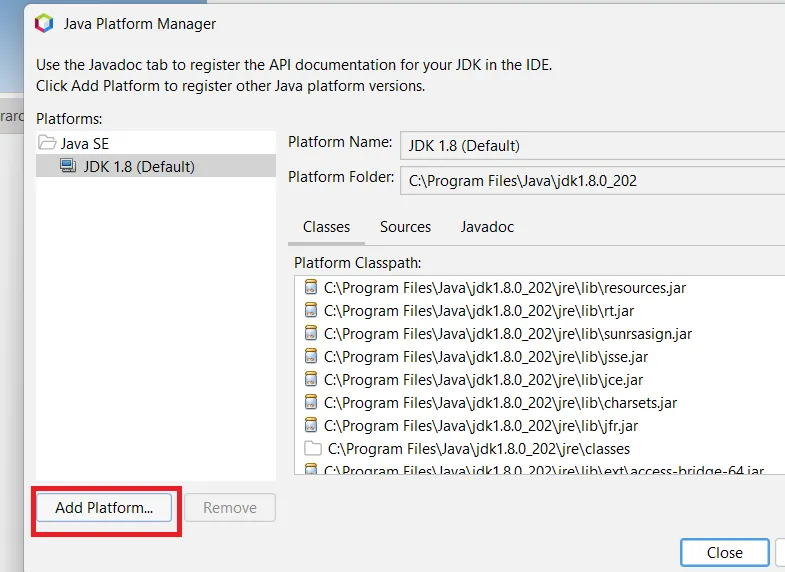This screenshot has width=785, height=572.
Task: Click the jar icon beside resources.jar
Action: point(311,287)
